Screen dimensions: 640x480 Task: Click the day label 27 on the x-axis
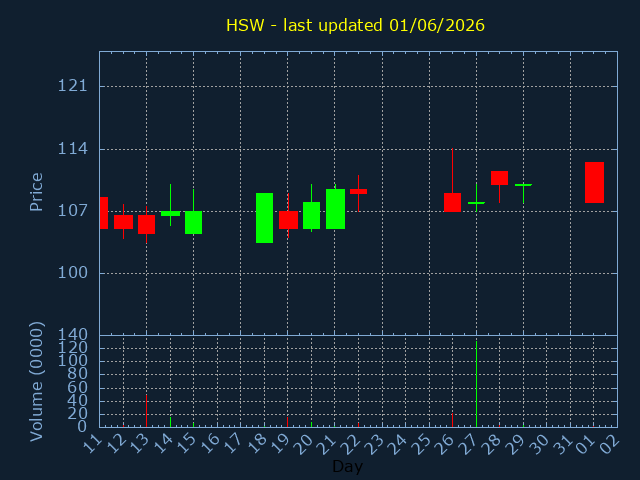coord(469,444)
